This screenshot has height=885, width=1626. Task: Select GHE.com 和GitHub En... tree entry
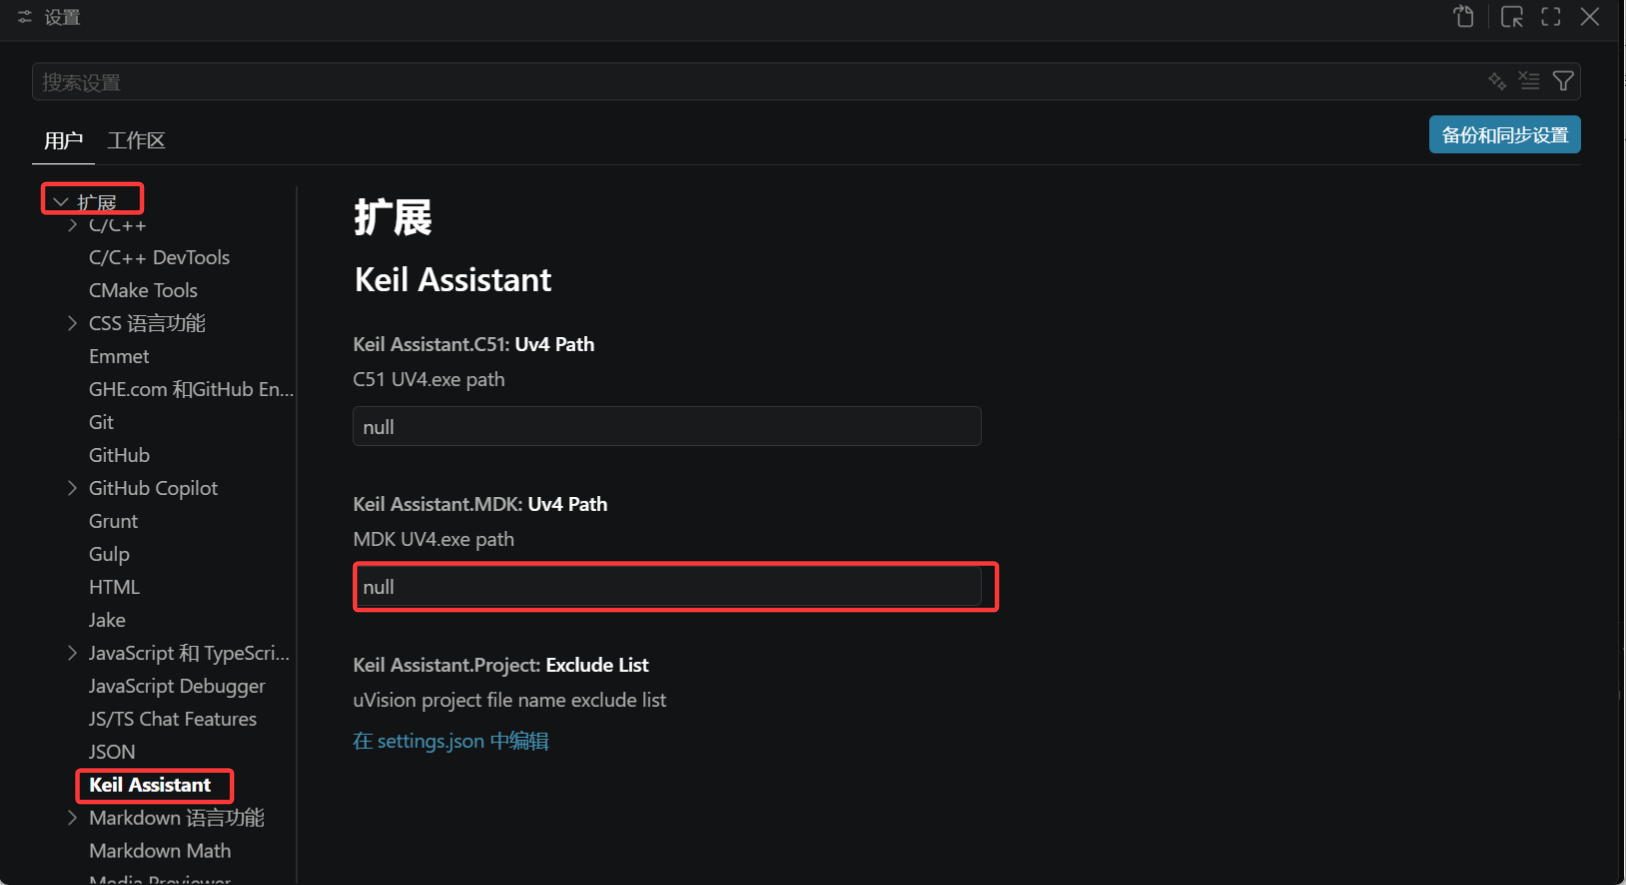[x=191, y=389]
